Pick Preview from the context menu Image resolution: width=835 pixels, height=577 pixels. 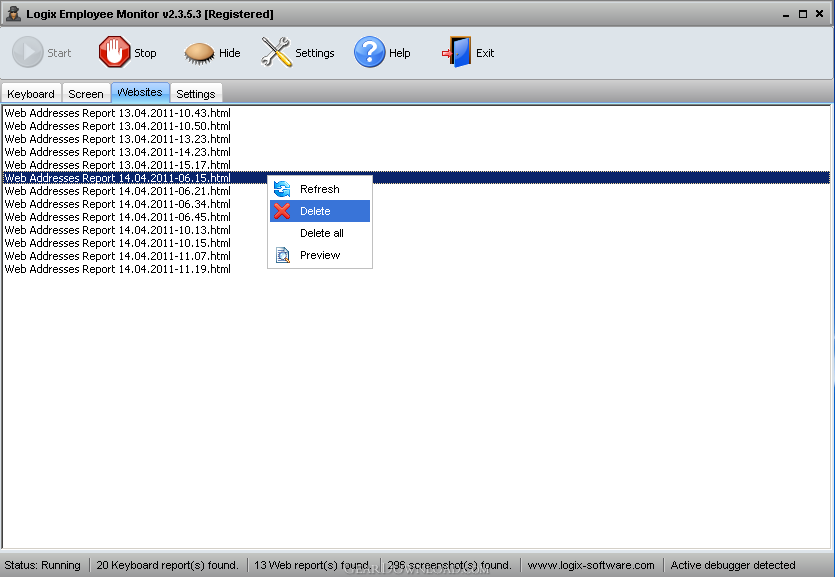coord(320,255)
